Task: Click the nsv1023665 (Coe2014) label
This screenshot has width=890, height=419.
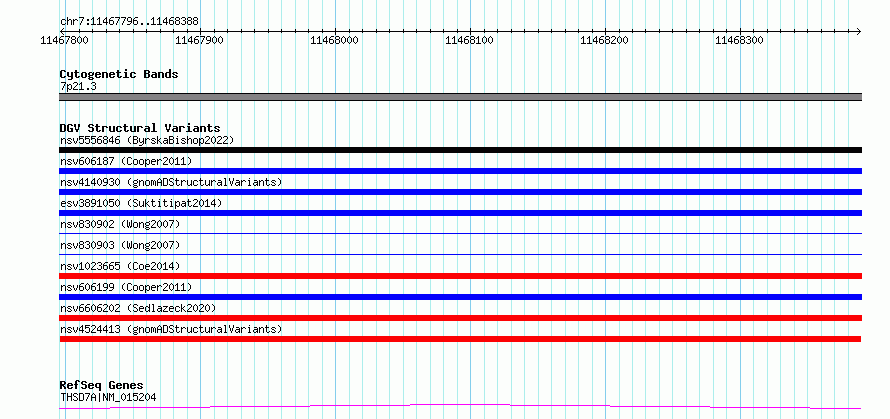Action: [120, 266]
